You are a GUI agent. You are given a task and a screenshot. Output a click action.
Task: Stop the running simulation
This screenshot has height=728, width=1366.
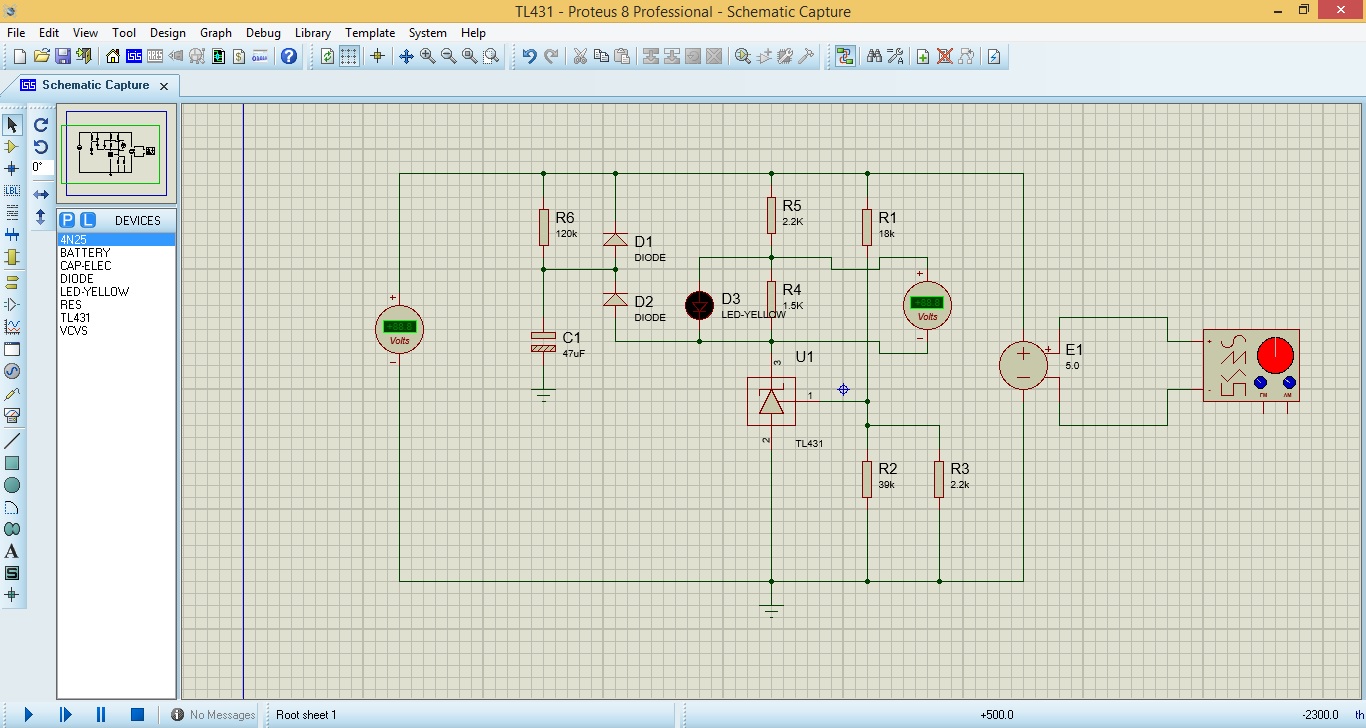[137, 714]
